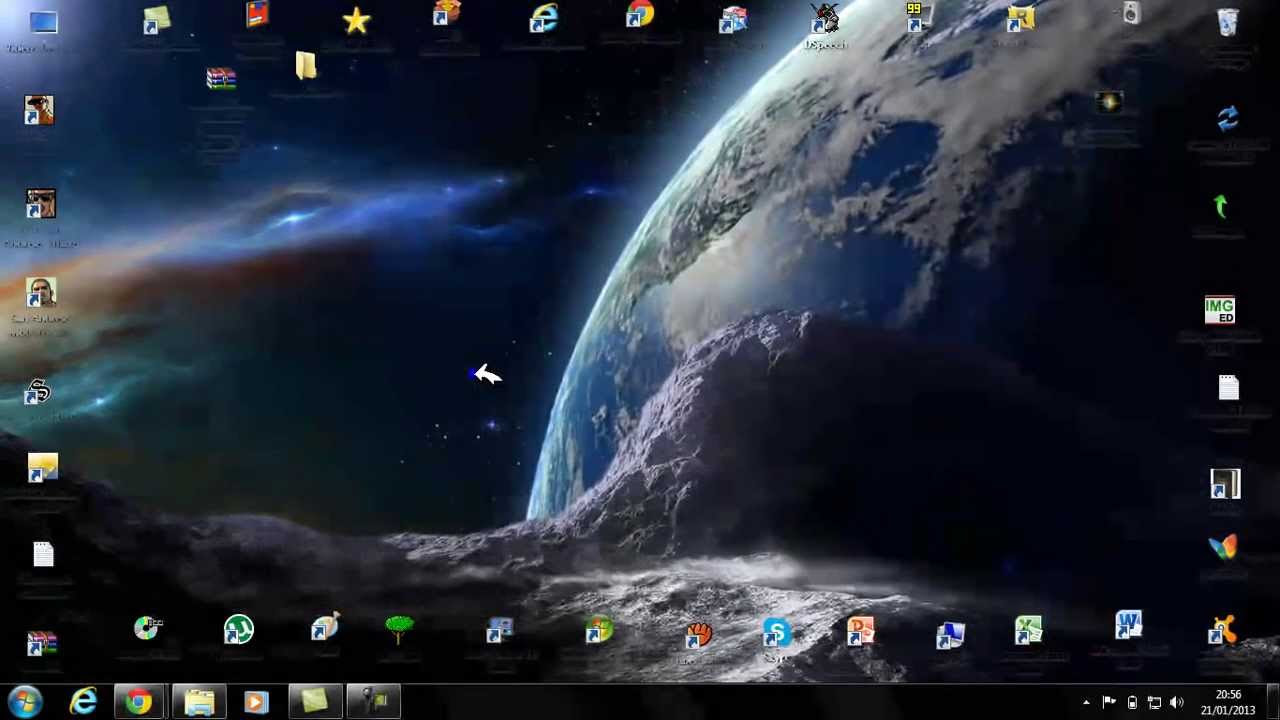Open the yellow folder on the desktop

306,66
